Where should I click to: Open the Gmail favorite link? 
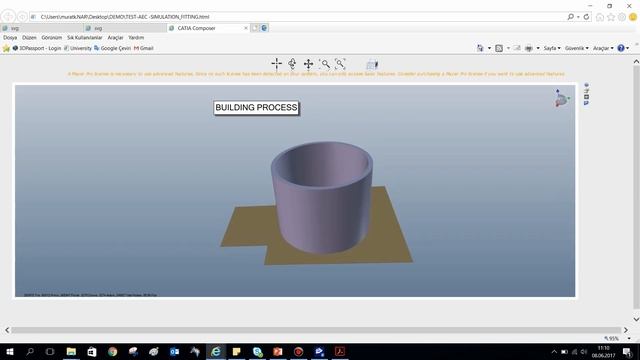coord(144,48)
